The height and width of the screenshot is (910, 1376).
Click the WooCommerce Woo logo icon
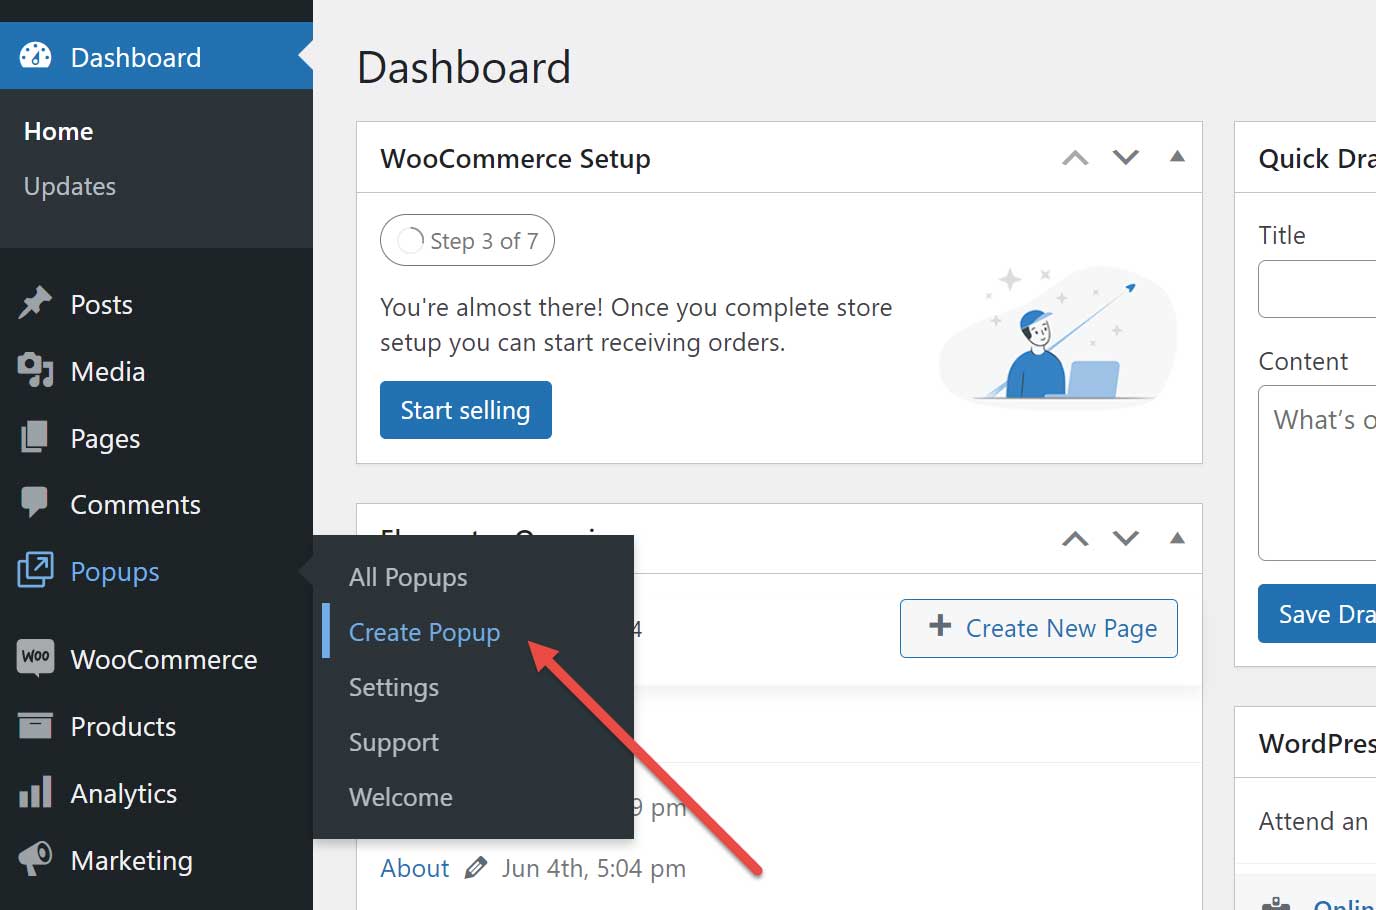pyautogui.click(x=35, y=658)
